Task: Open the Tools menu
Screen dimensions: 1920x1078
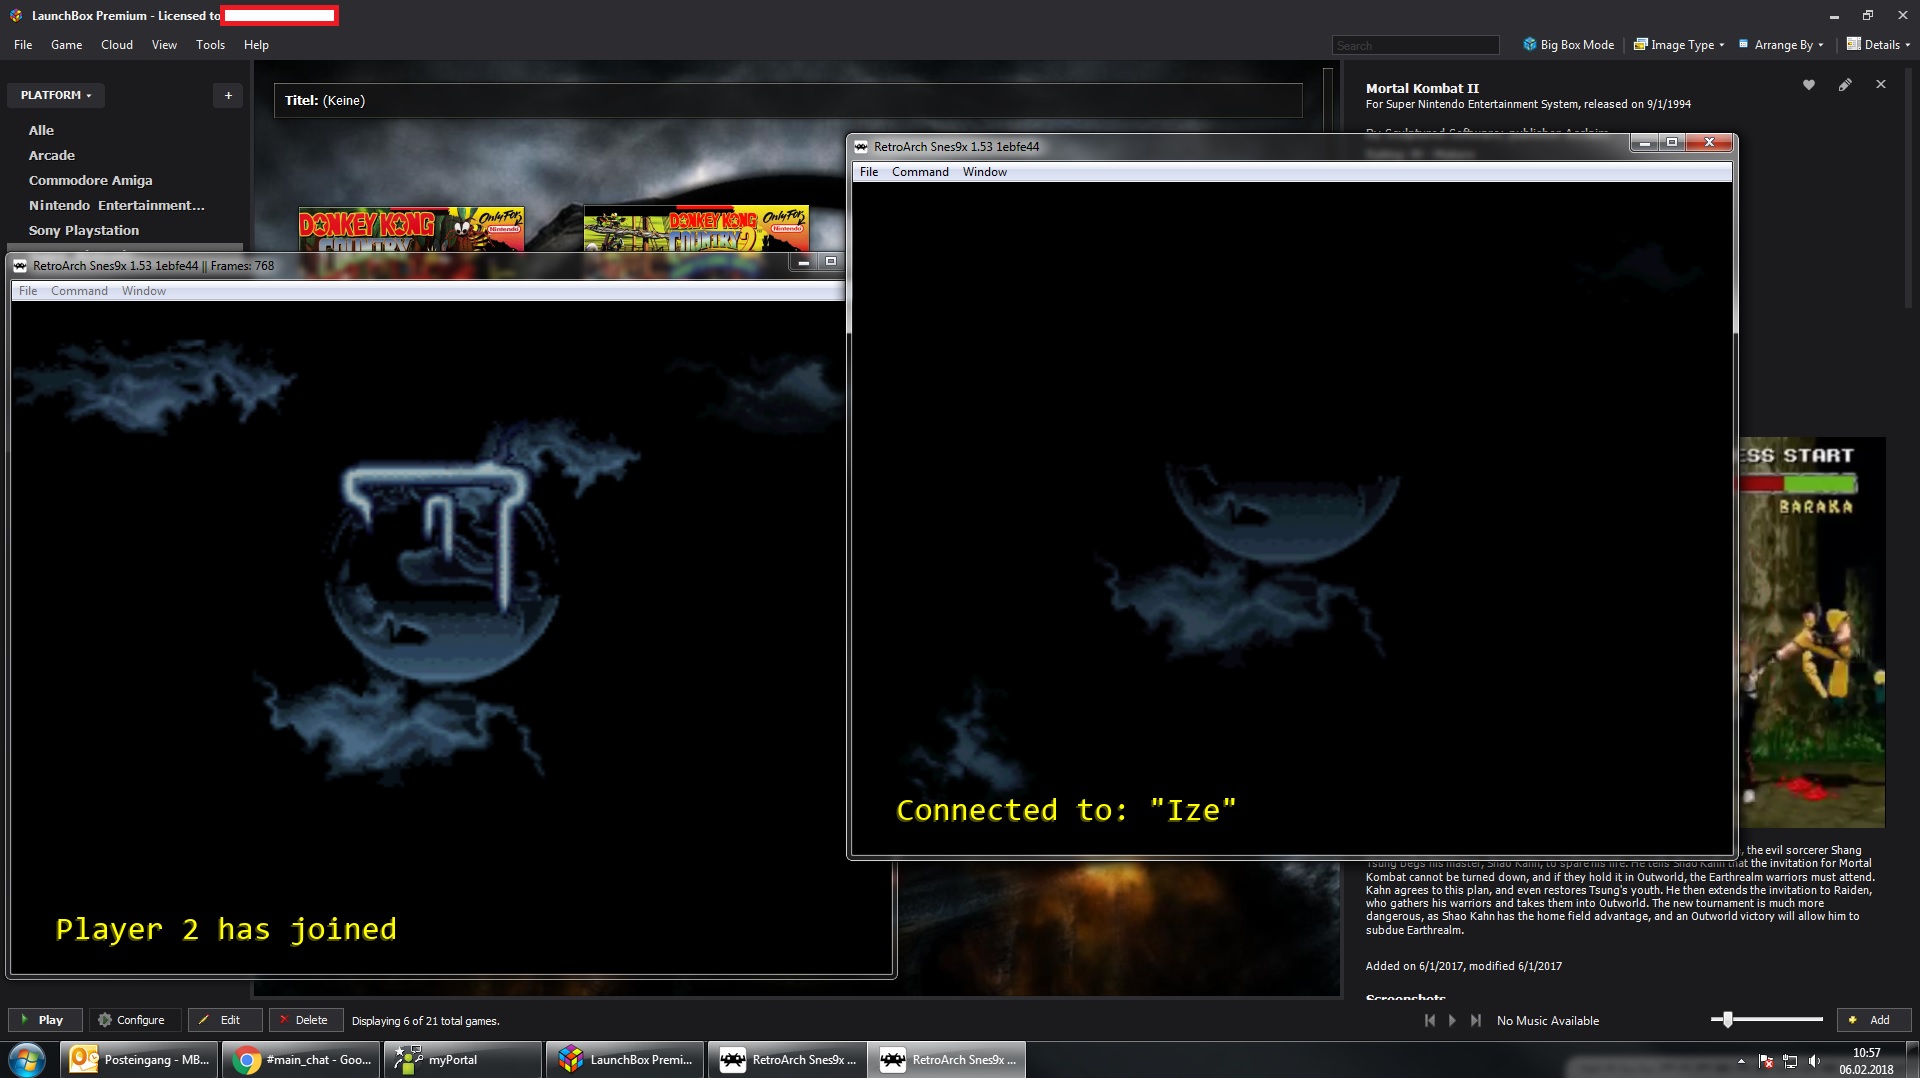Action: [210, 45]
